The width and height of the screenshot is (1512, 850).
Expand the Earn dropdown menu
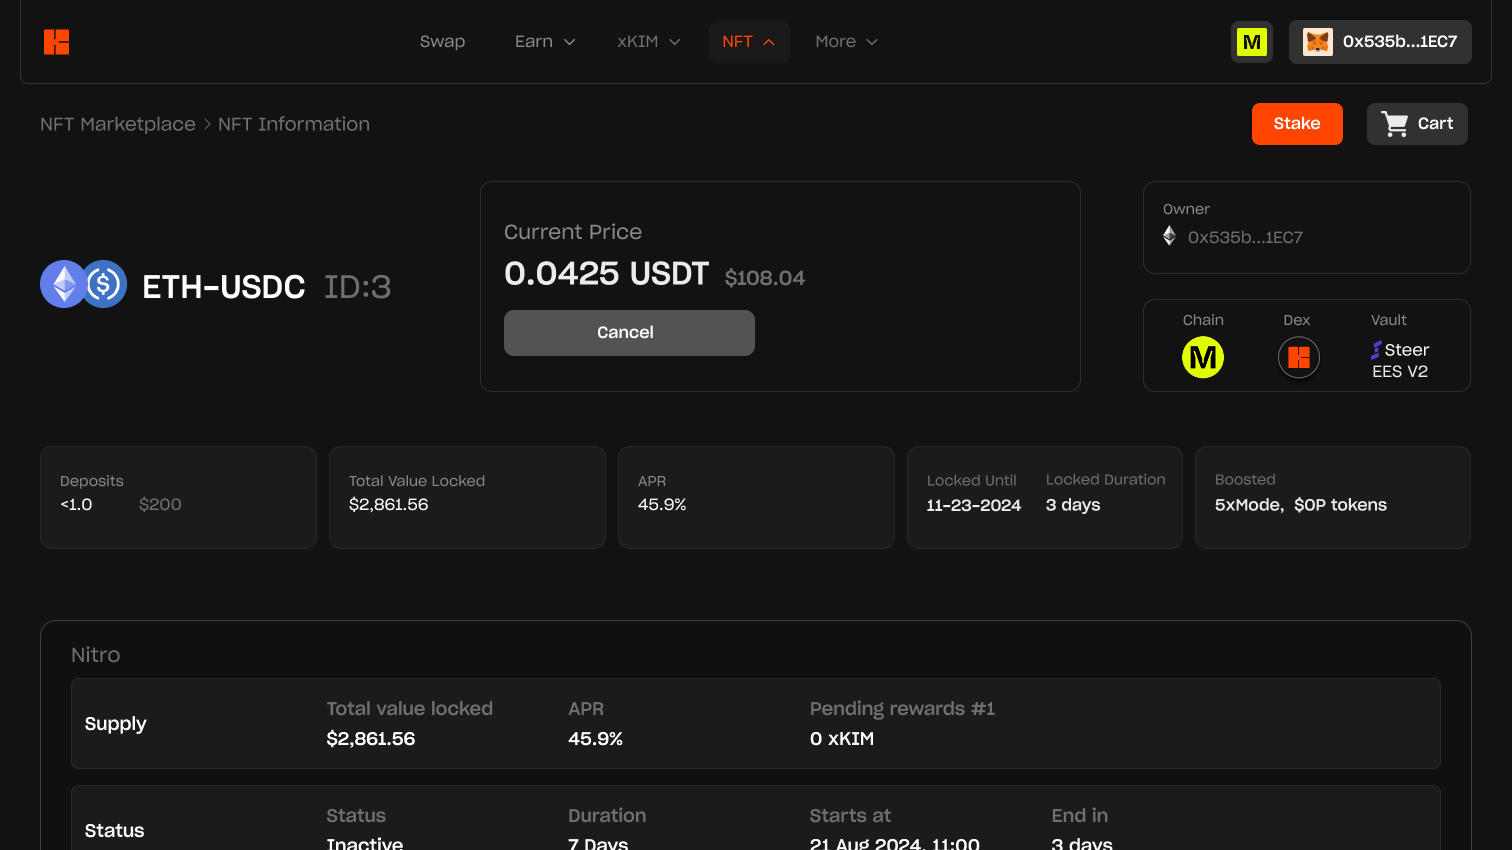pos(545,42)
